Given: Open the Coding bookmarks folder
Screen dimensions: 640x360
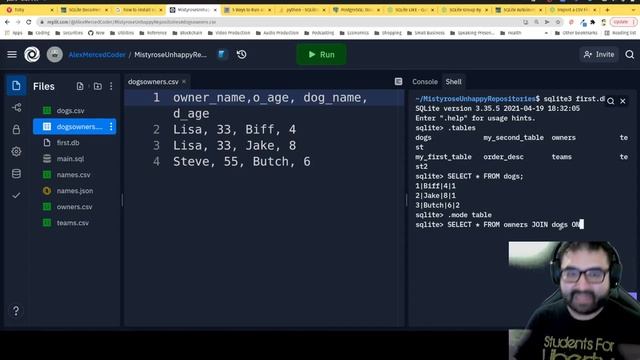Looking at the screenshot, I should click(x=39, y=33).
